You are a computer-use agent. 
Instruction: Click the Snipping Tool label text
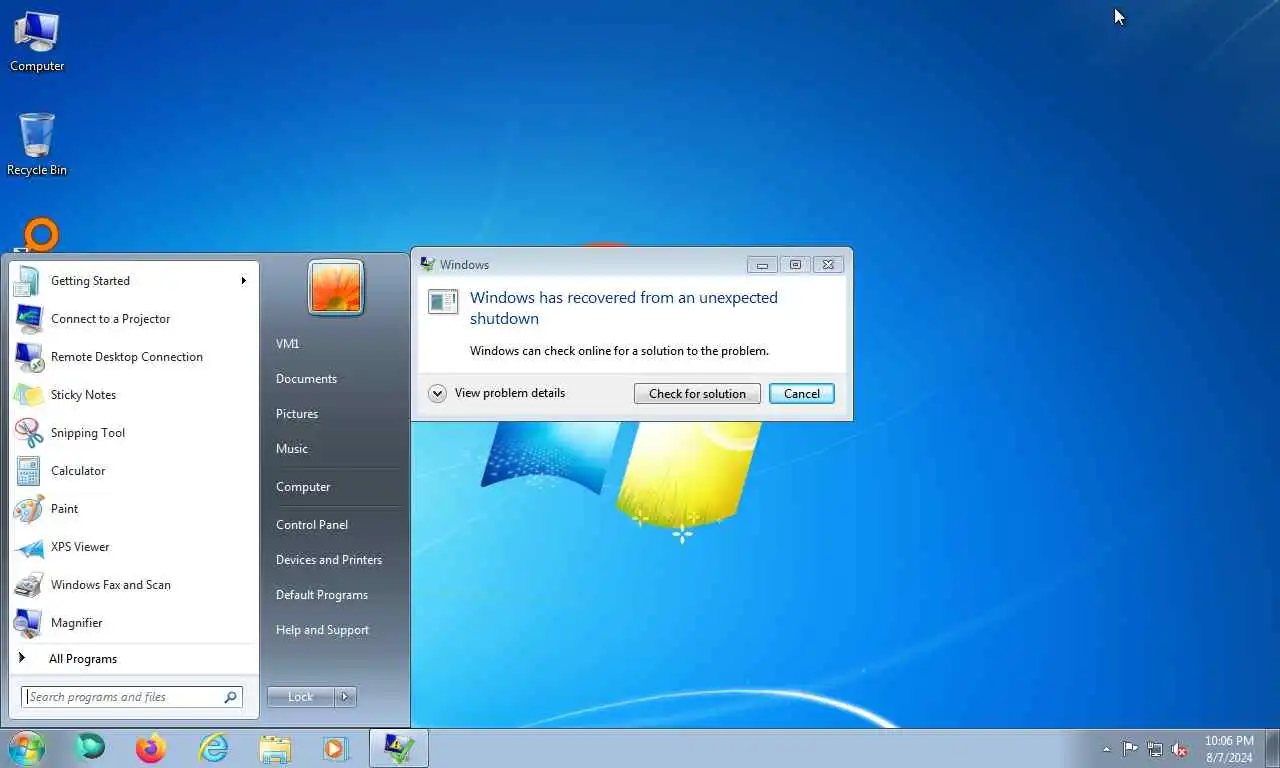click(88, 433)
